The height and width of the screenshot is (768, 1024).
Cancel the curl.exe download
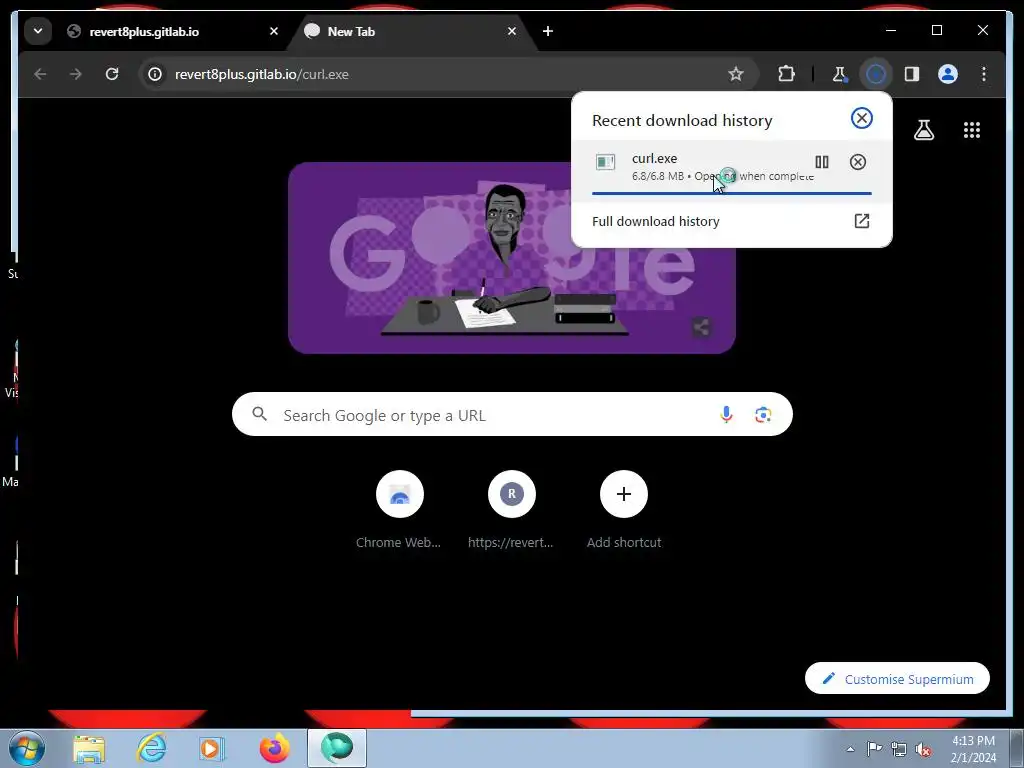pos(857,162)
